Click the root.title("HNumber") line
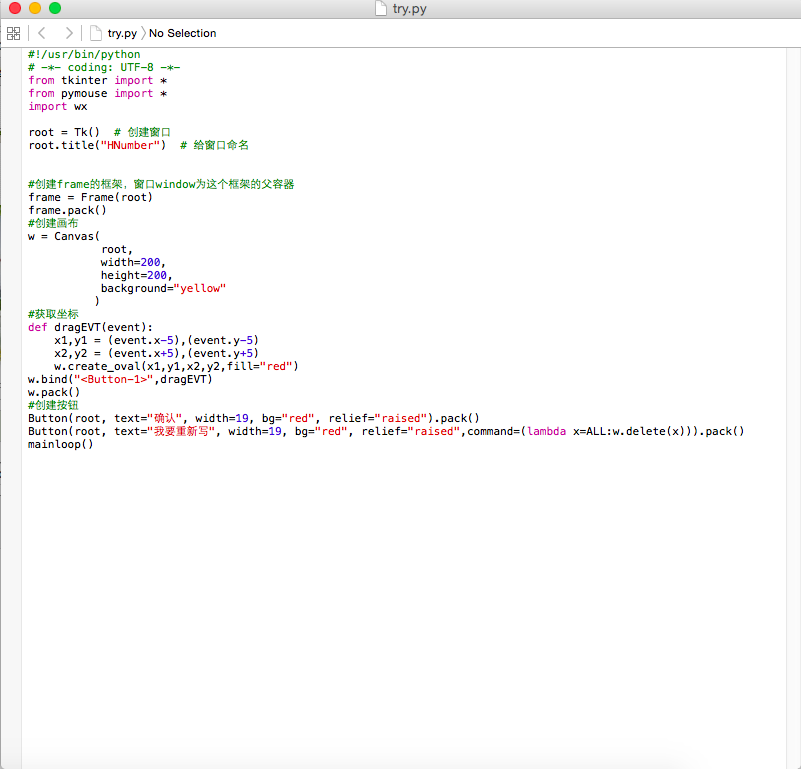Viewport: 801px width, 769px height. coord(97,145)
